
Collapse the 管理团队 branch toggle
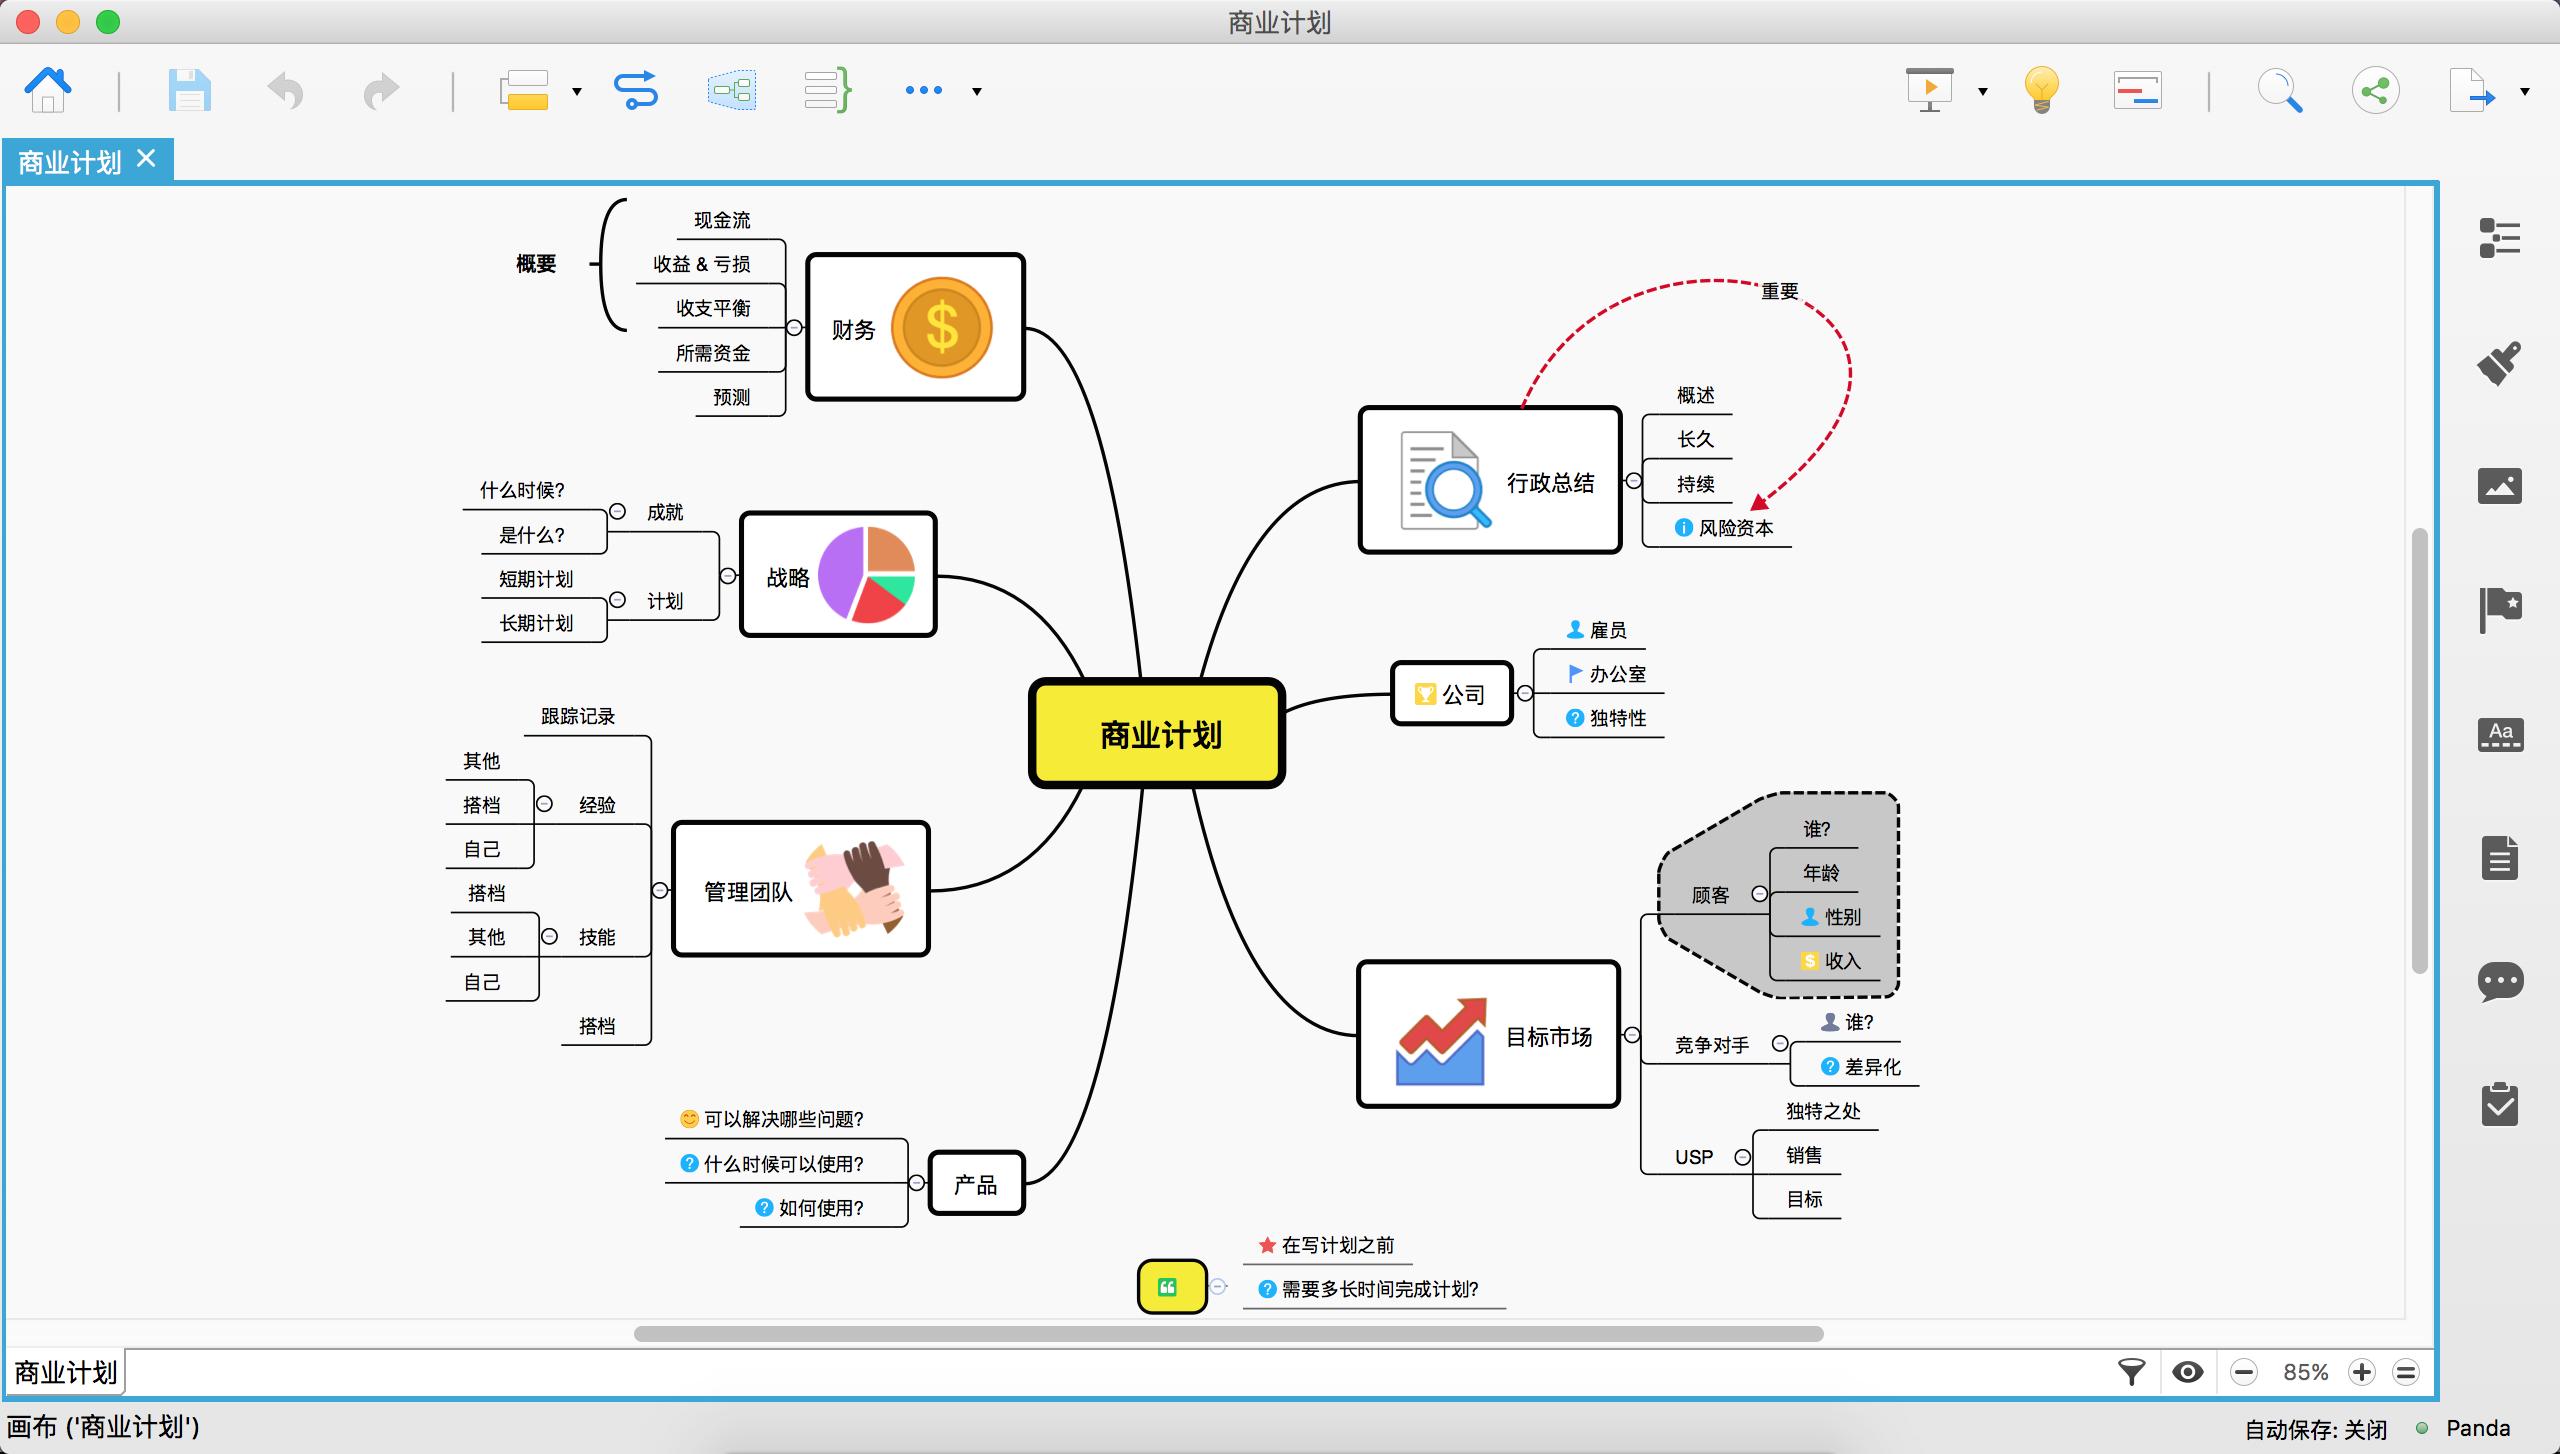point(660,890)
